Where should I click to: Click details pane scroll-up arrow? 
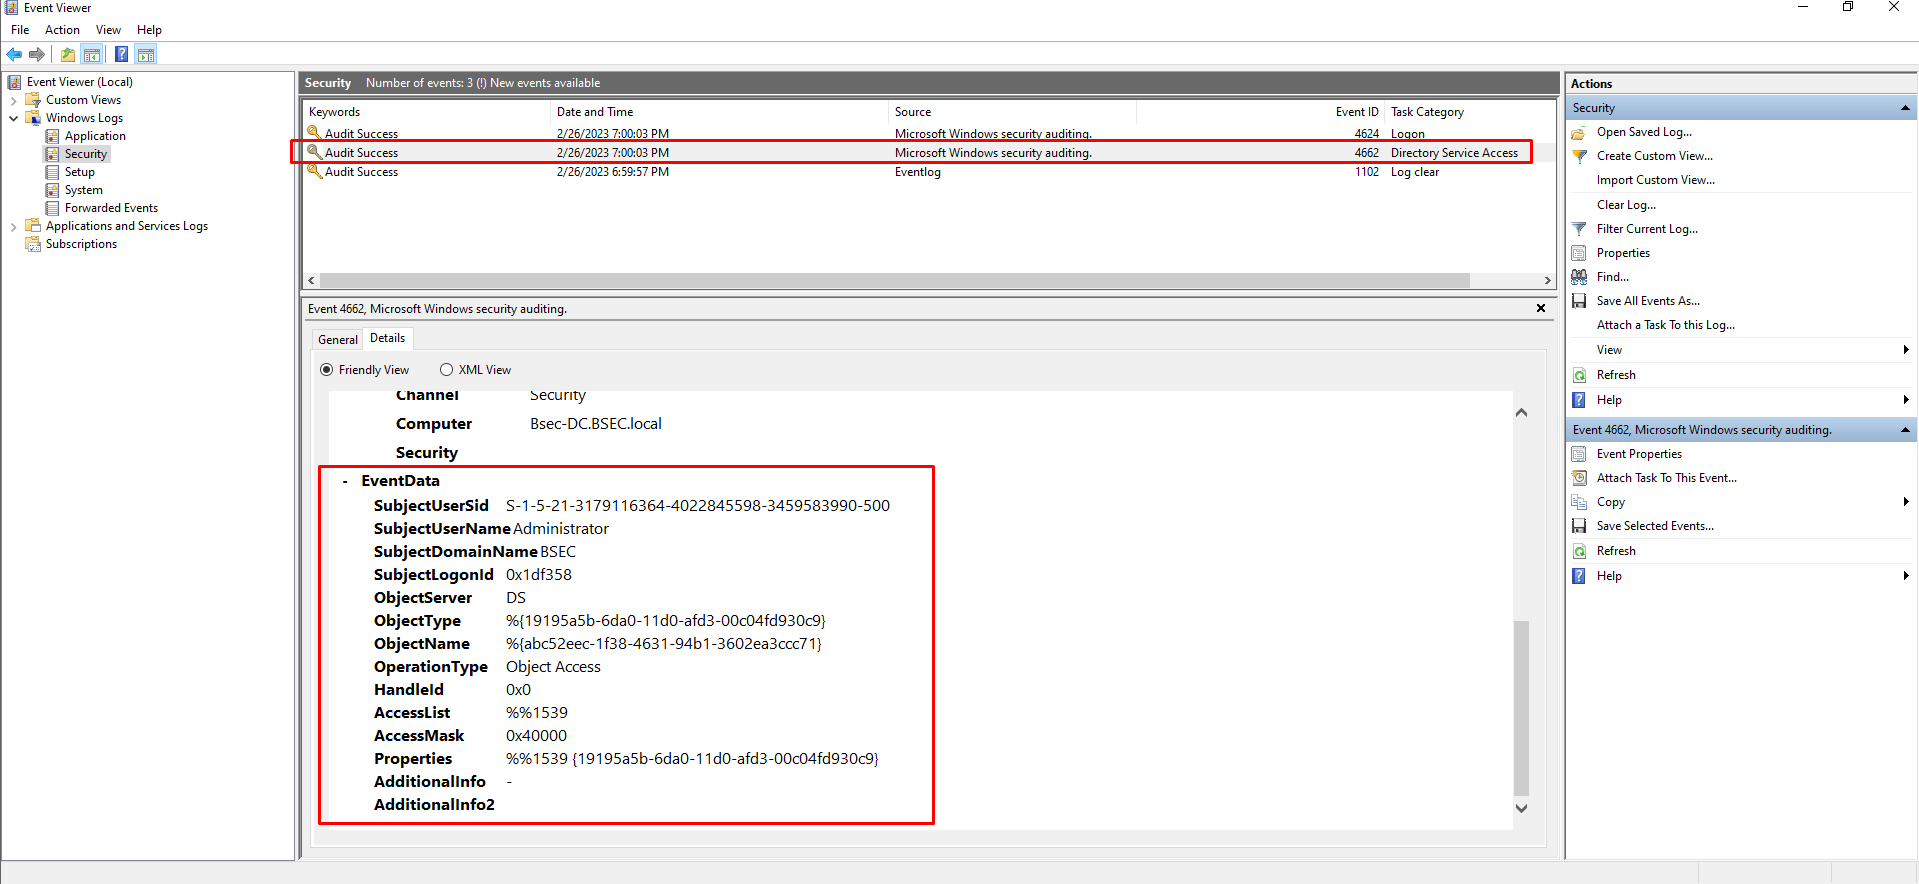click(x=1521, y=412)
